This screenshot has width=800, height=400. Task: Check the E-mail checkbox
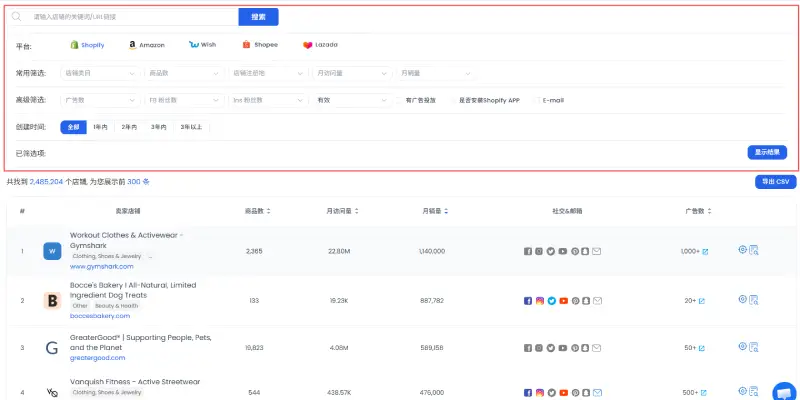coord(536,101)
